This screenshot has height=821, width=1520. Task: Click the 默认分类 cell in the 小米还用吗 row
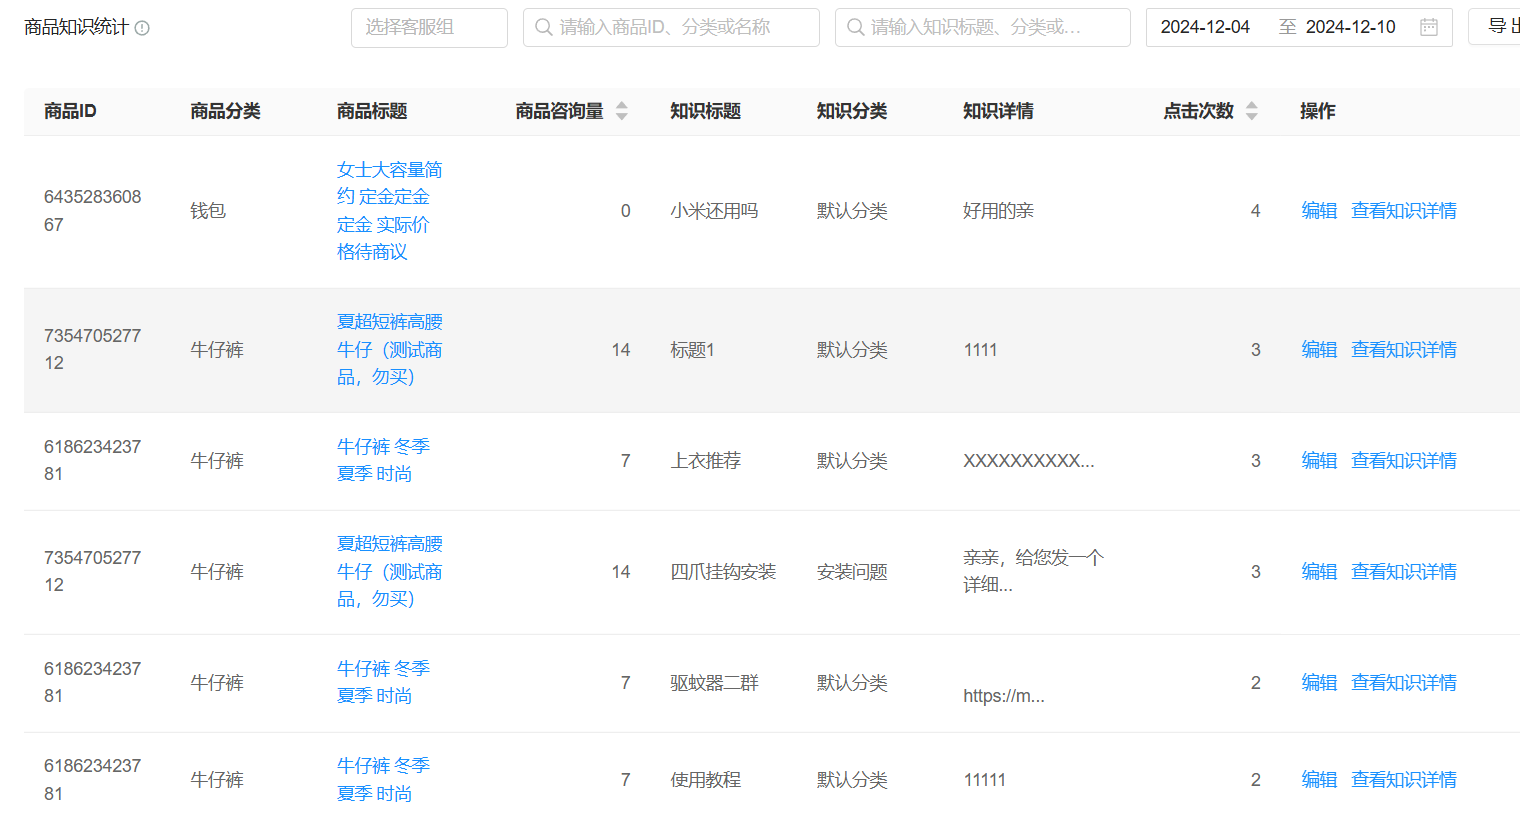pyautogui.click(x=852, y=211)
